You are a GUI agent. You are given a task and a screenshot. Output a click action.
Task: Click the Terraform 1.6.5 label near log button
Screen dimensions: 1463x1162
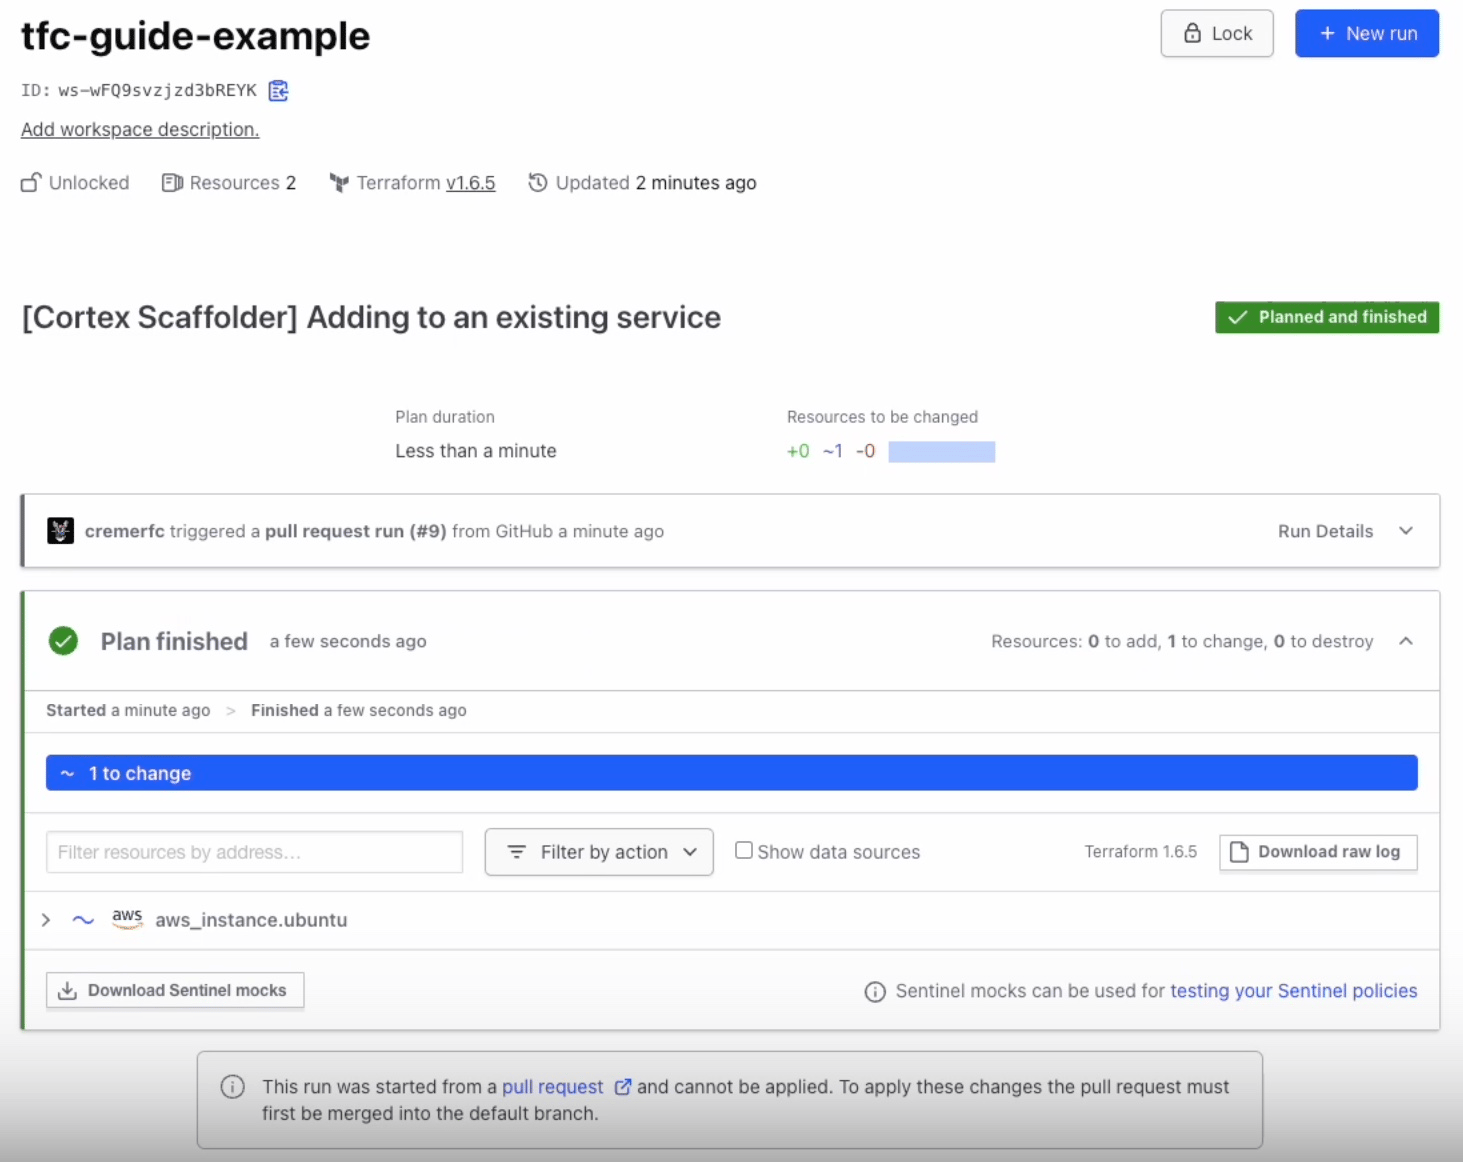pos(1141,852)
